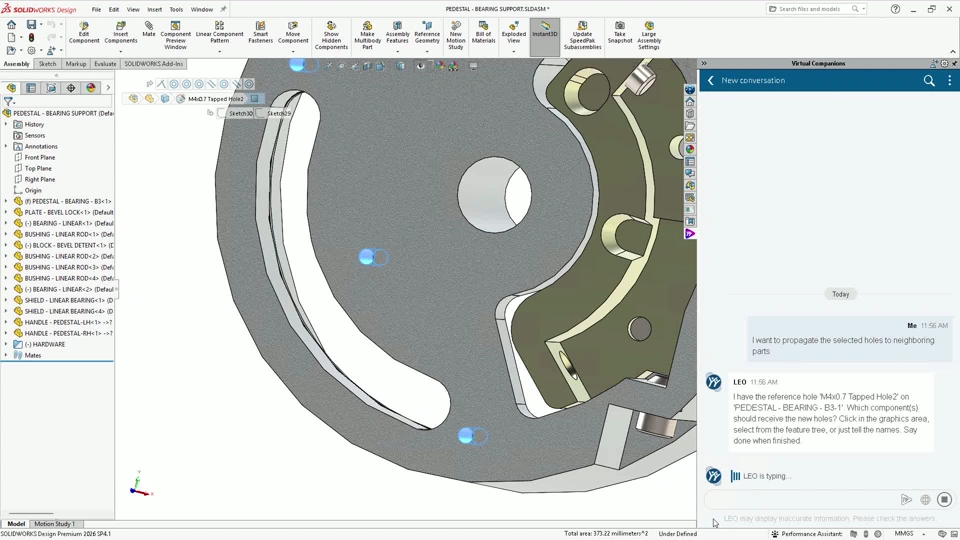Open the DimXpertManager crosshair tab
The width and height of the screenshot is (960, 540).
coord(71,88)
